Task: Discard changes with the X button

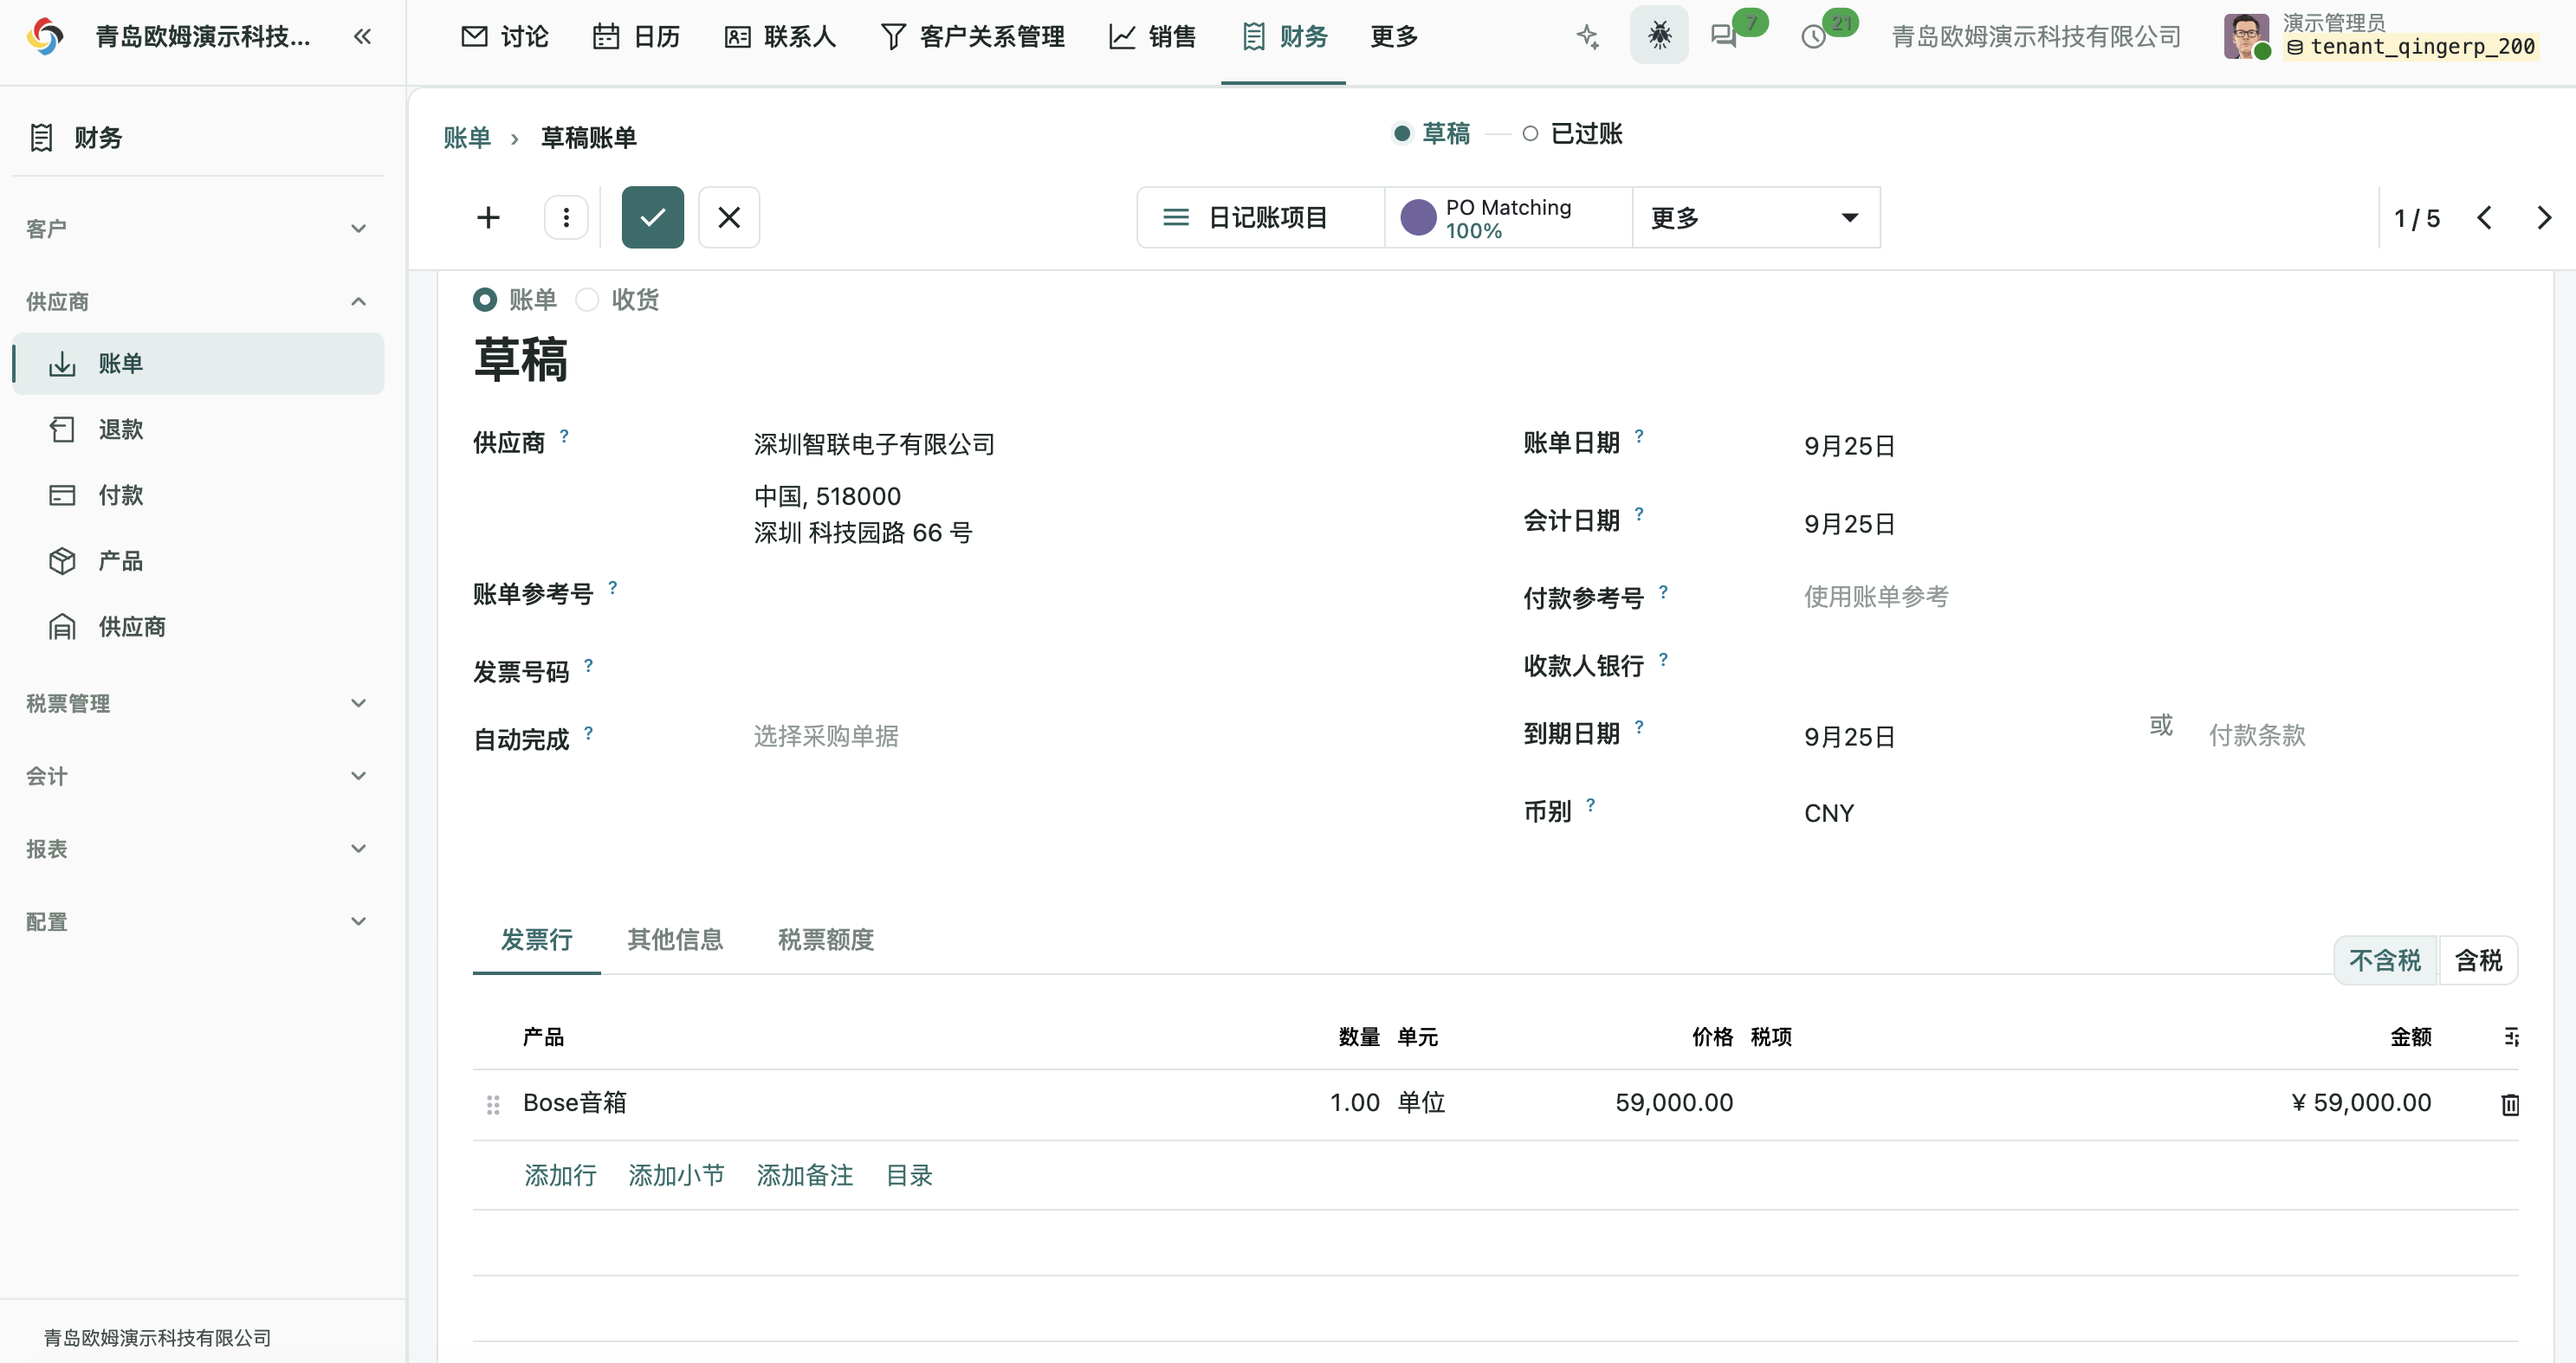Action: point(729,217)
